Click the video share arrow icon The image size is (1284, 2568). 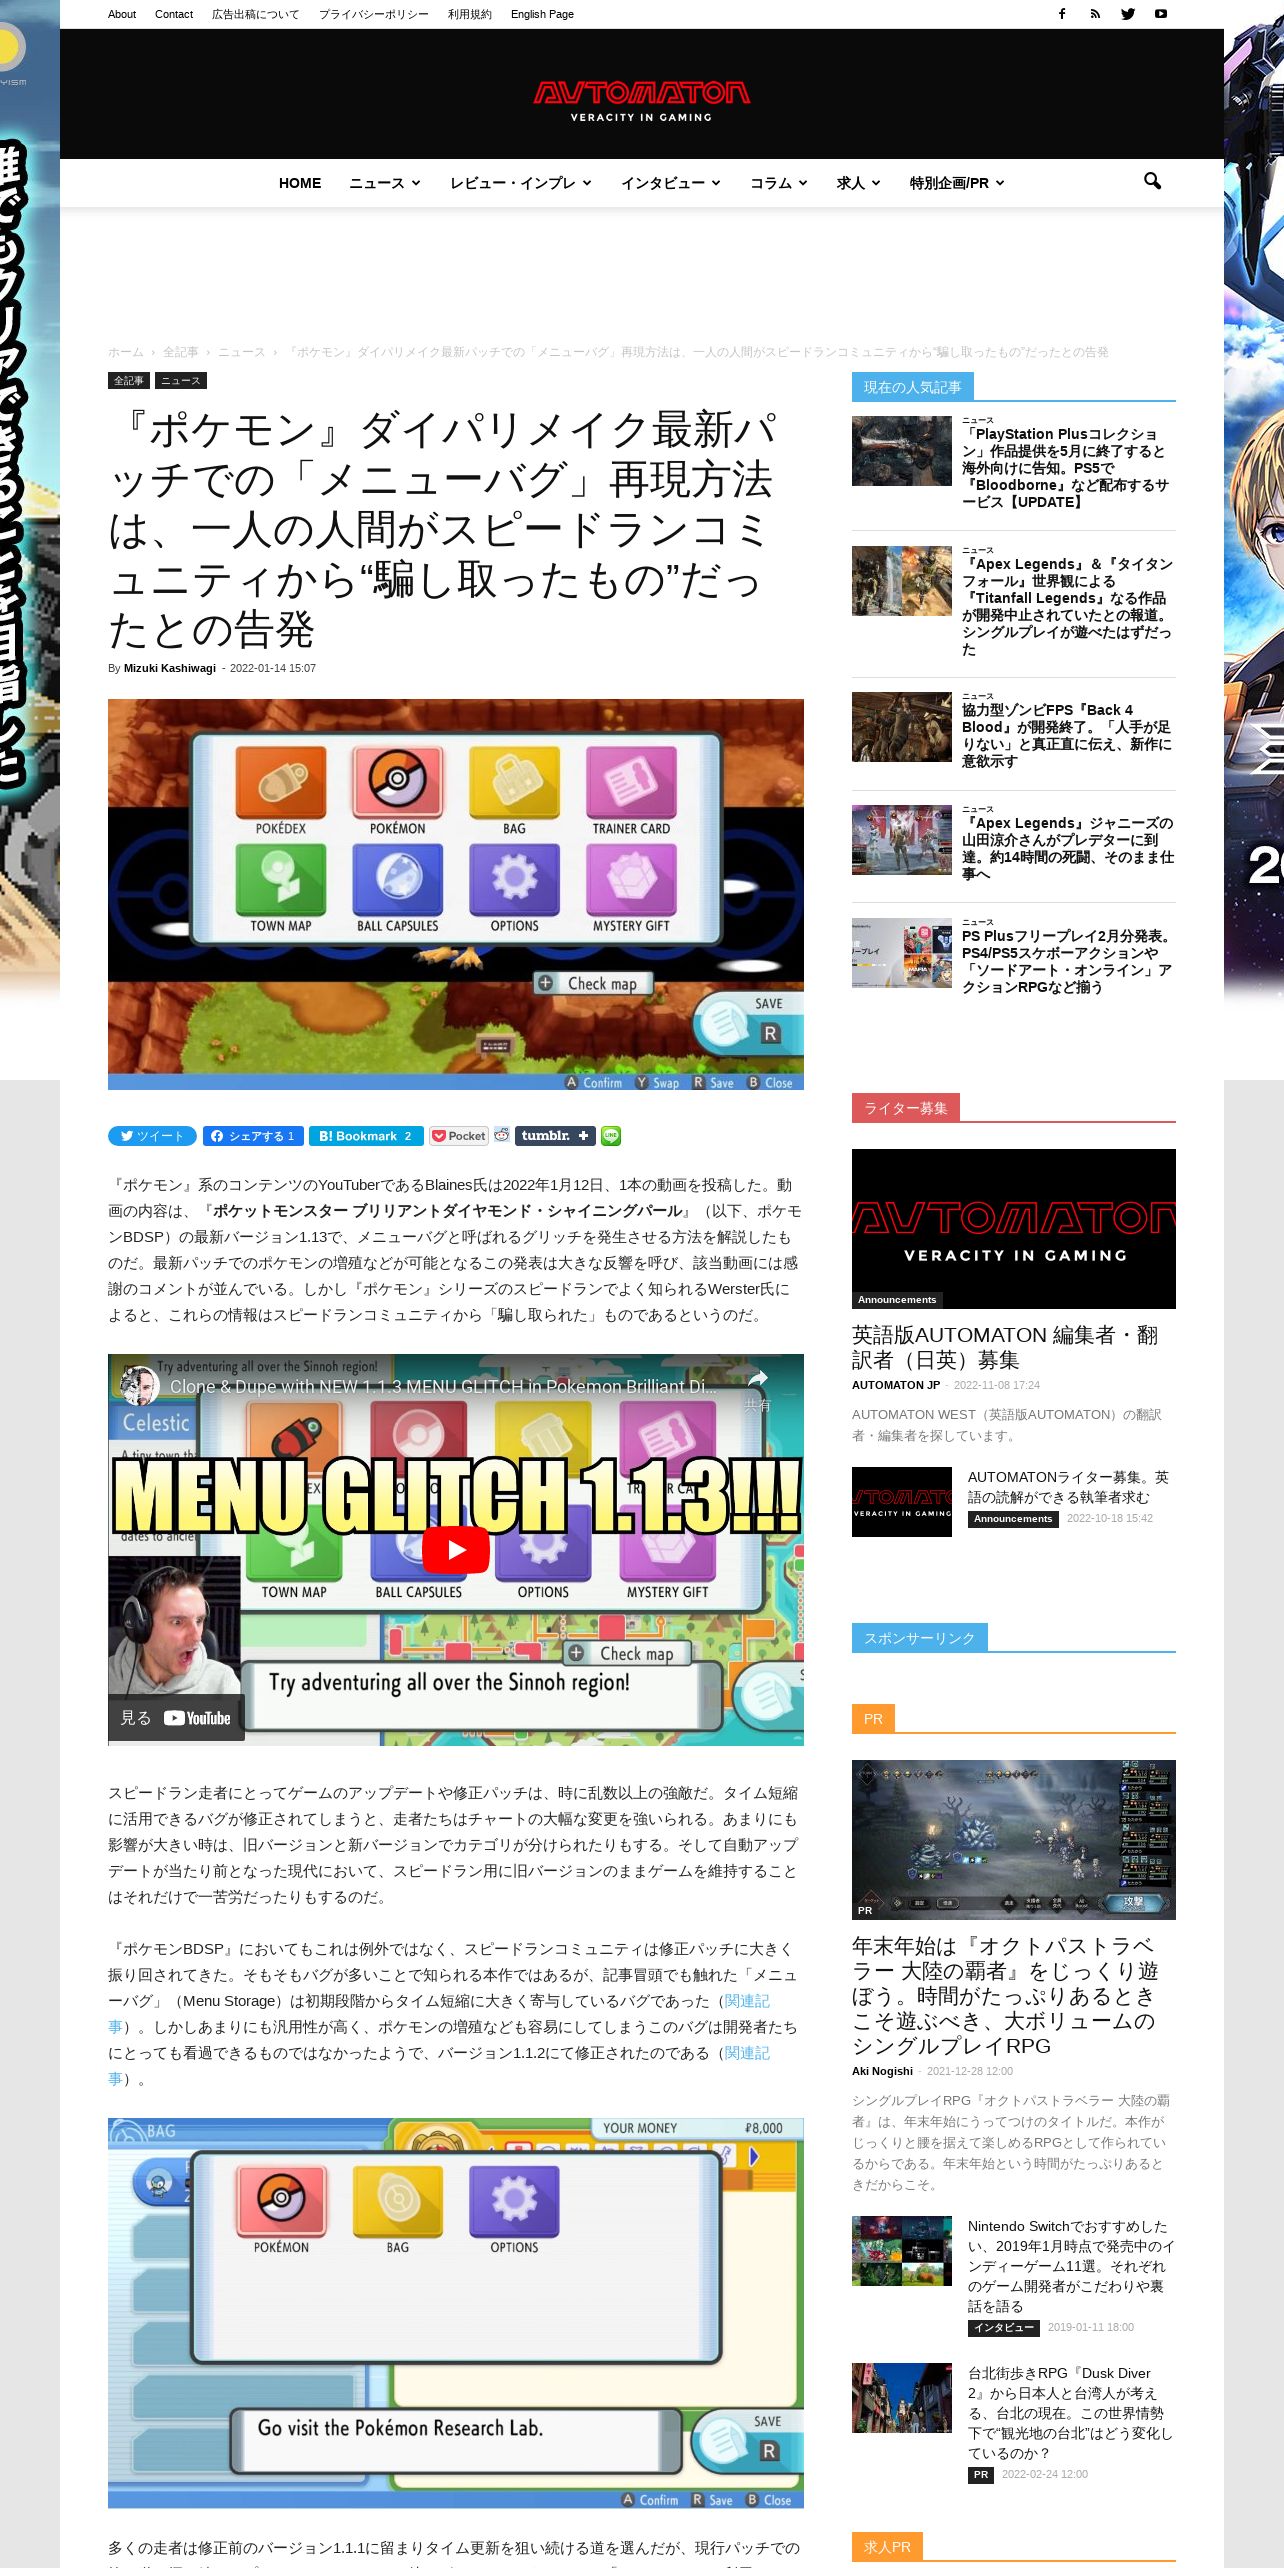coord(758,1380)
